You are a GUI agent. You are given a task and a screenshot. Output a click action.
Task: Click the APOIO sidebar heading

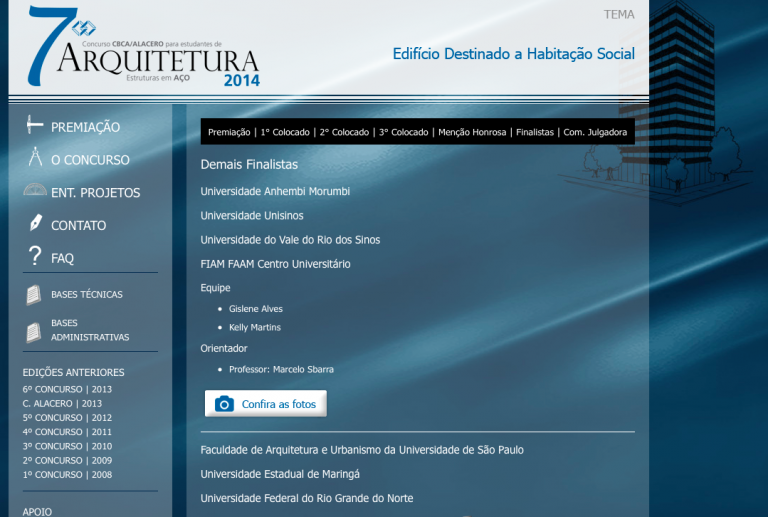click(37, 512)
